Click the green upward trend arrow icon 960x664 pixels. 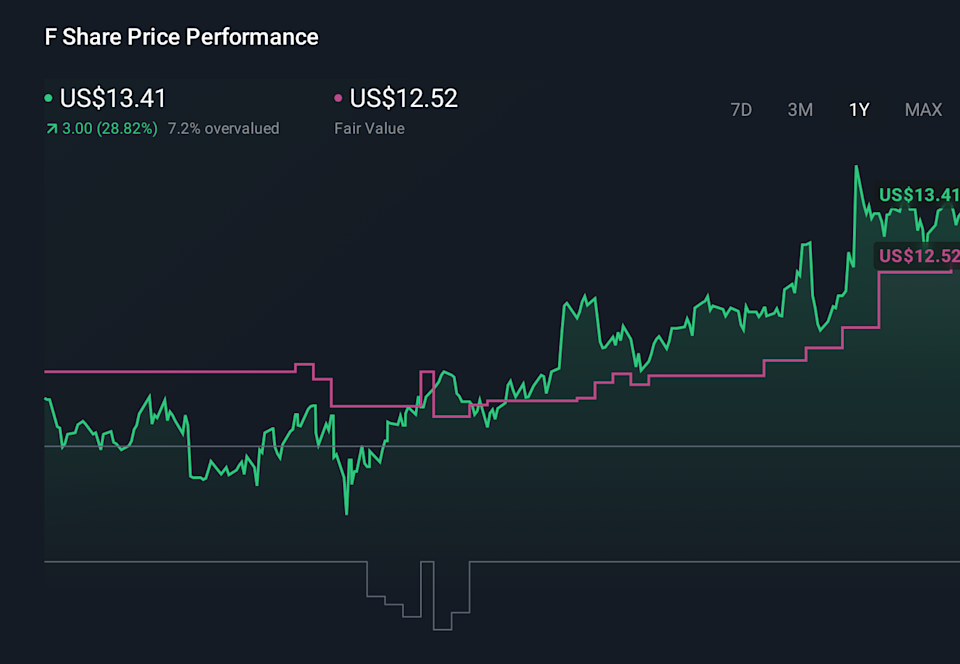[51, 128]
